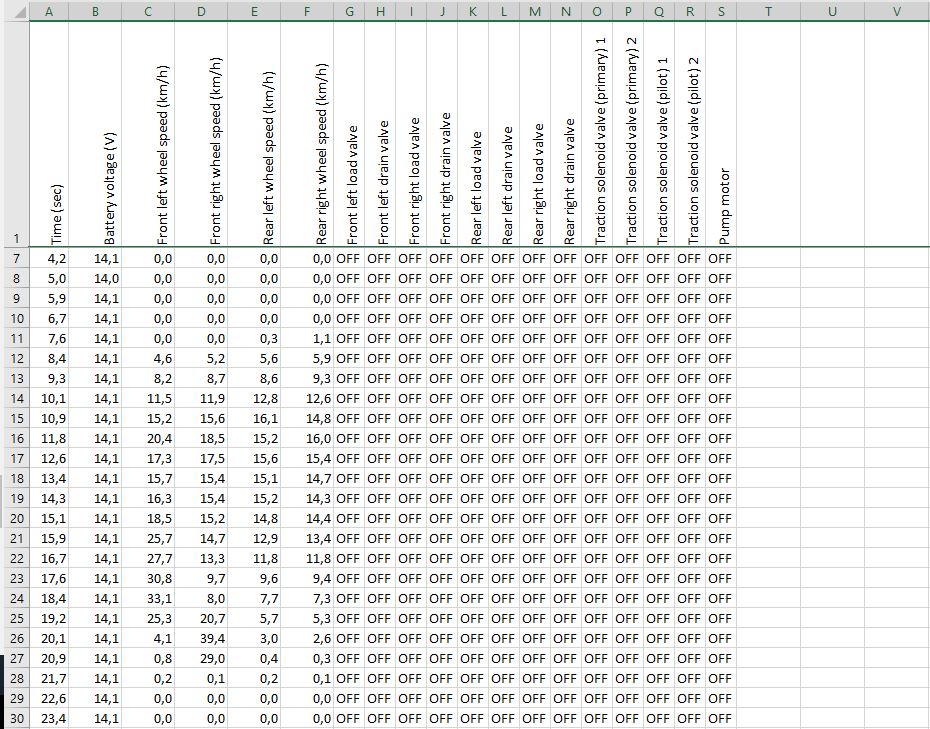Select row 1 header

[17, 133]
